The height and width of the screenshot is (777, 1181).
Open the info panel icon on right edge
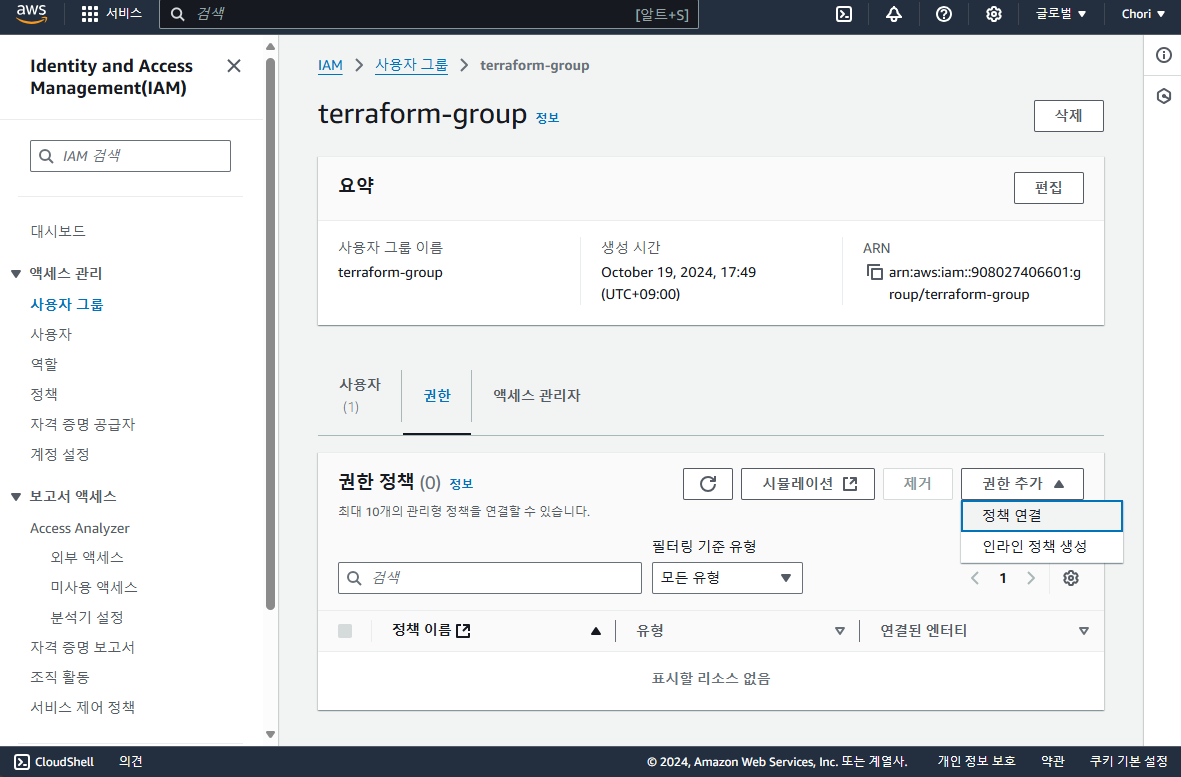[1164, 55]
